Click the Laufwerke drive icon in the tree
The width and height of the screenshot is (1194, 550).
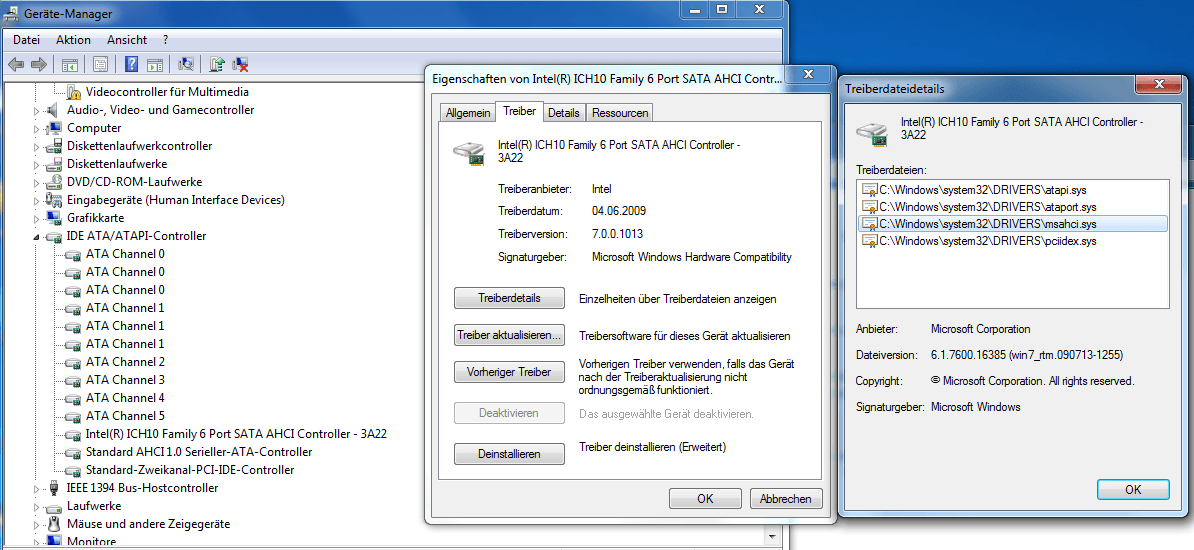[53, 506]
